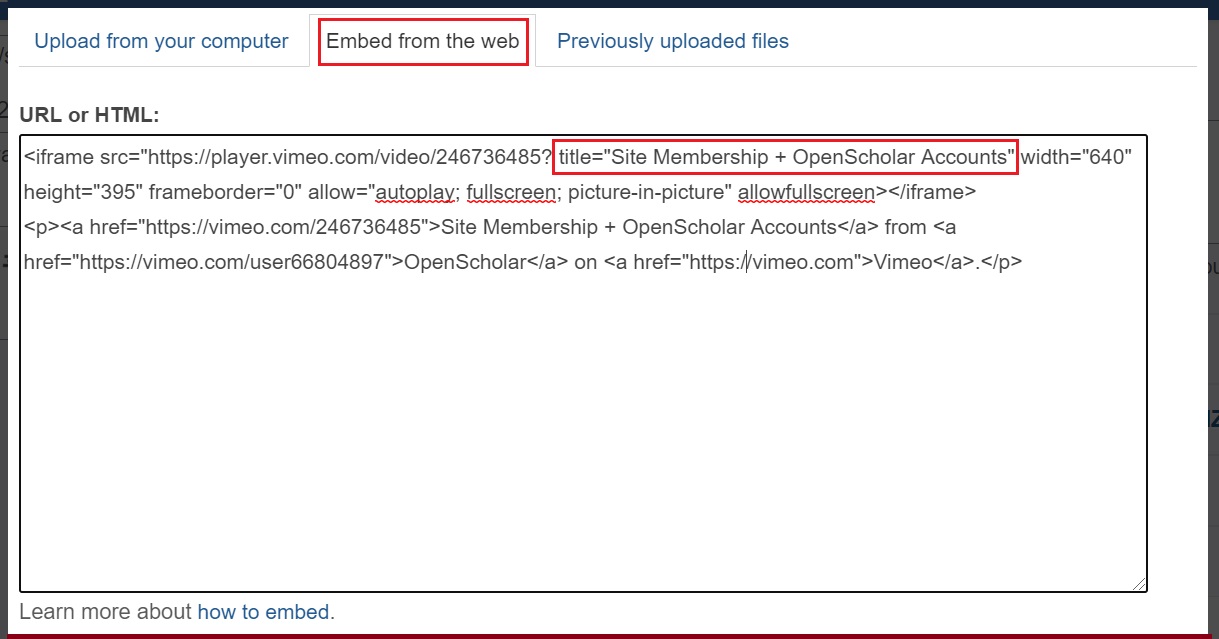Viewport: 1219px width, 639px height.
Task: Switch to Upload from your computer tab
Action: (161, 41)
